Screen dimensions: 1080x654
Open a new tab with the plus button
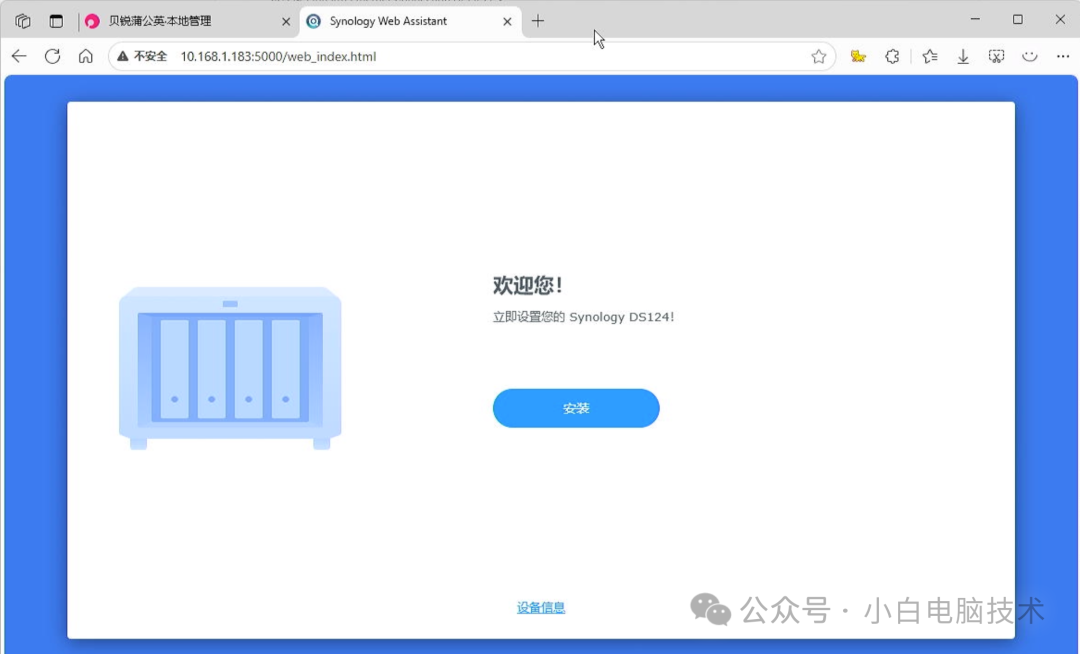[538, 20]
